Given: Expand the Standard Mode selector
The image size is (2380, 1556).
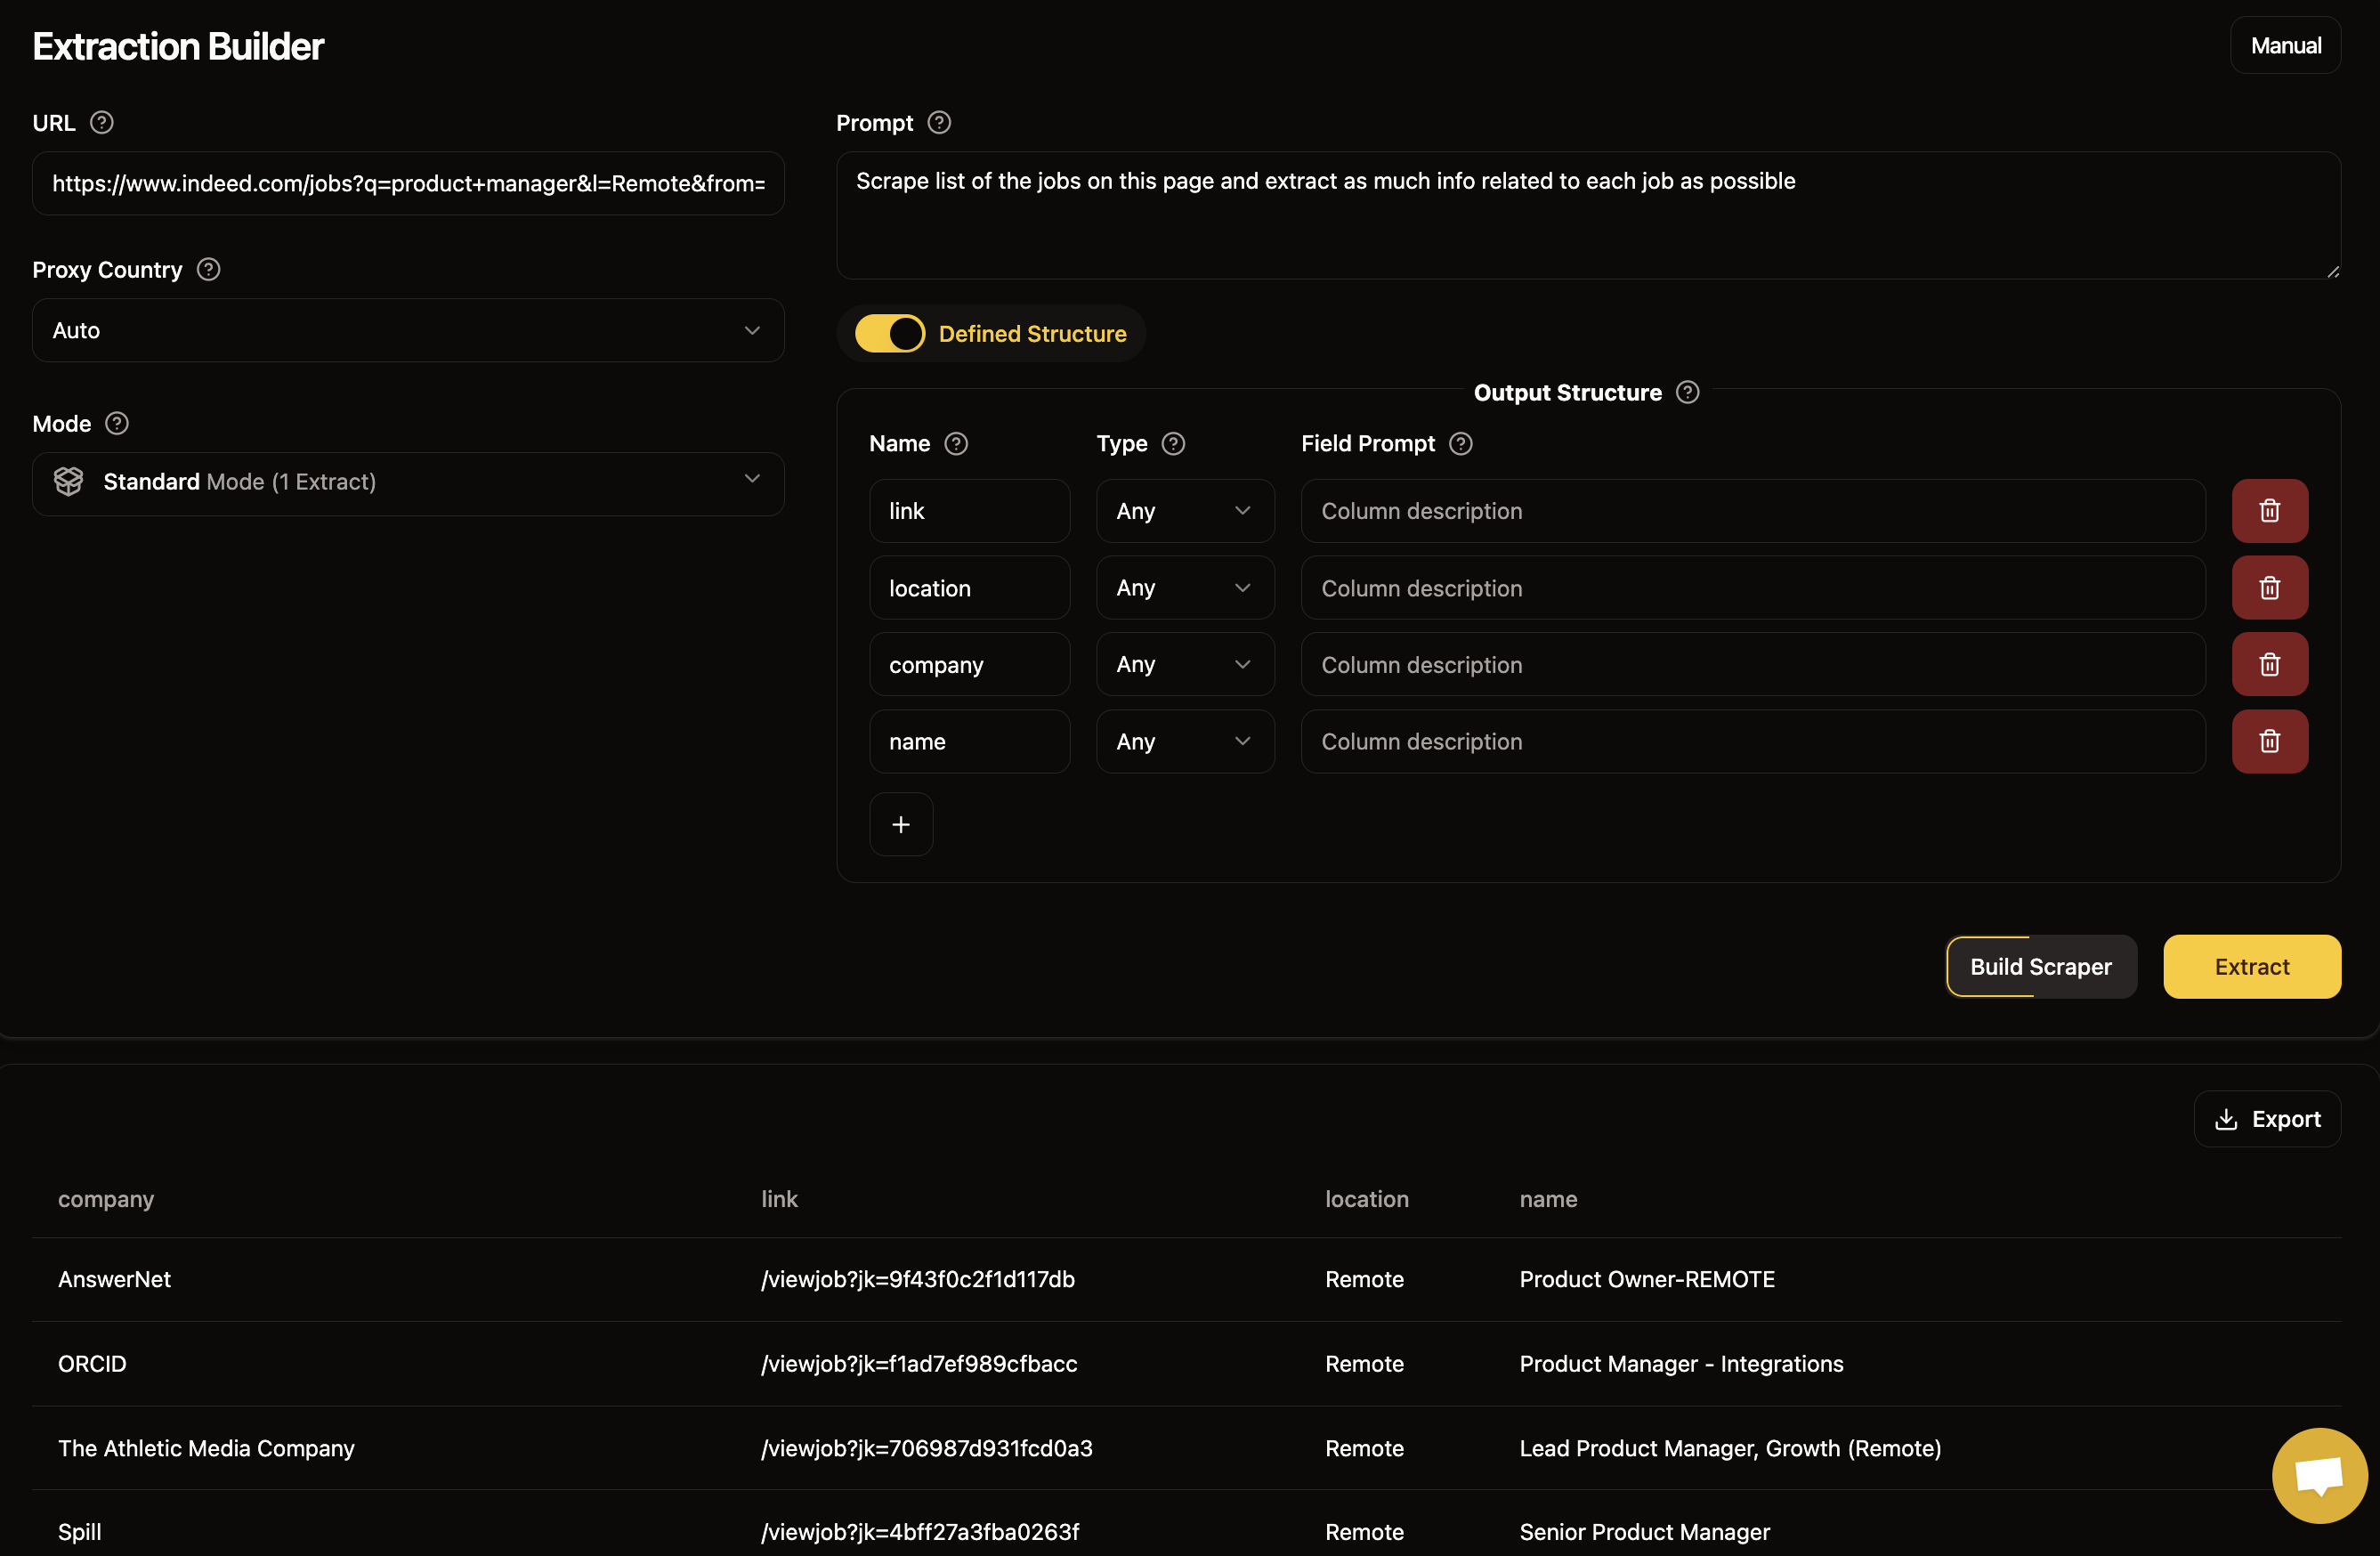Looking at the screenshot, I should [x=408, y=482].
